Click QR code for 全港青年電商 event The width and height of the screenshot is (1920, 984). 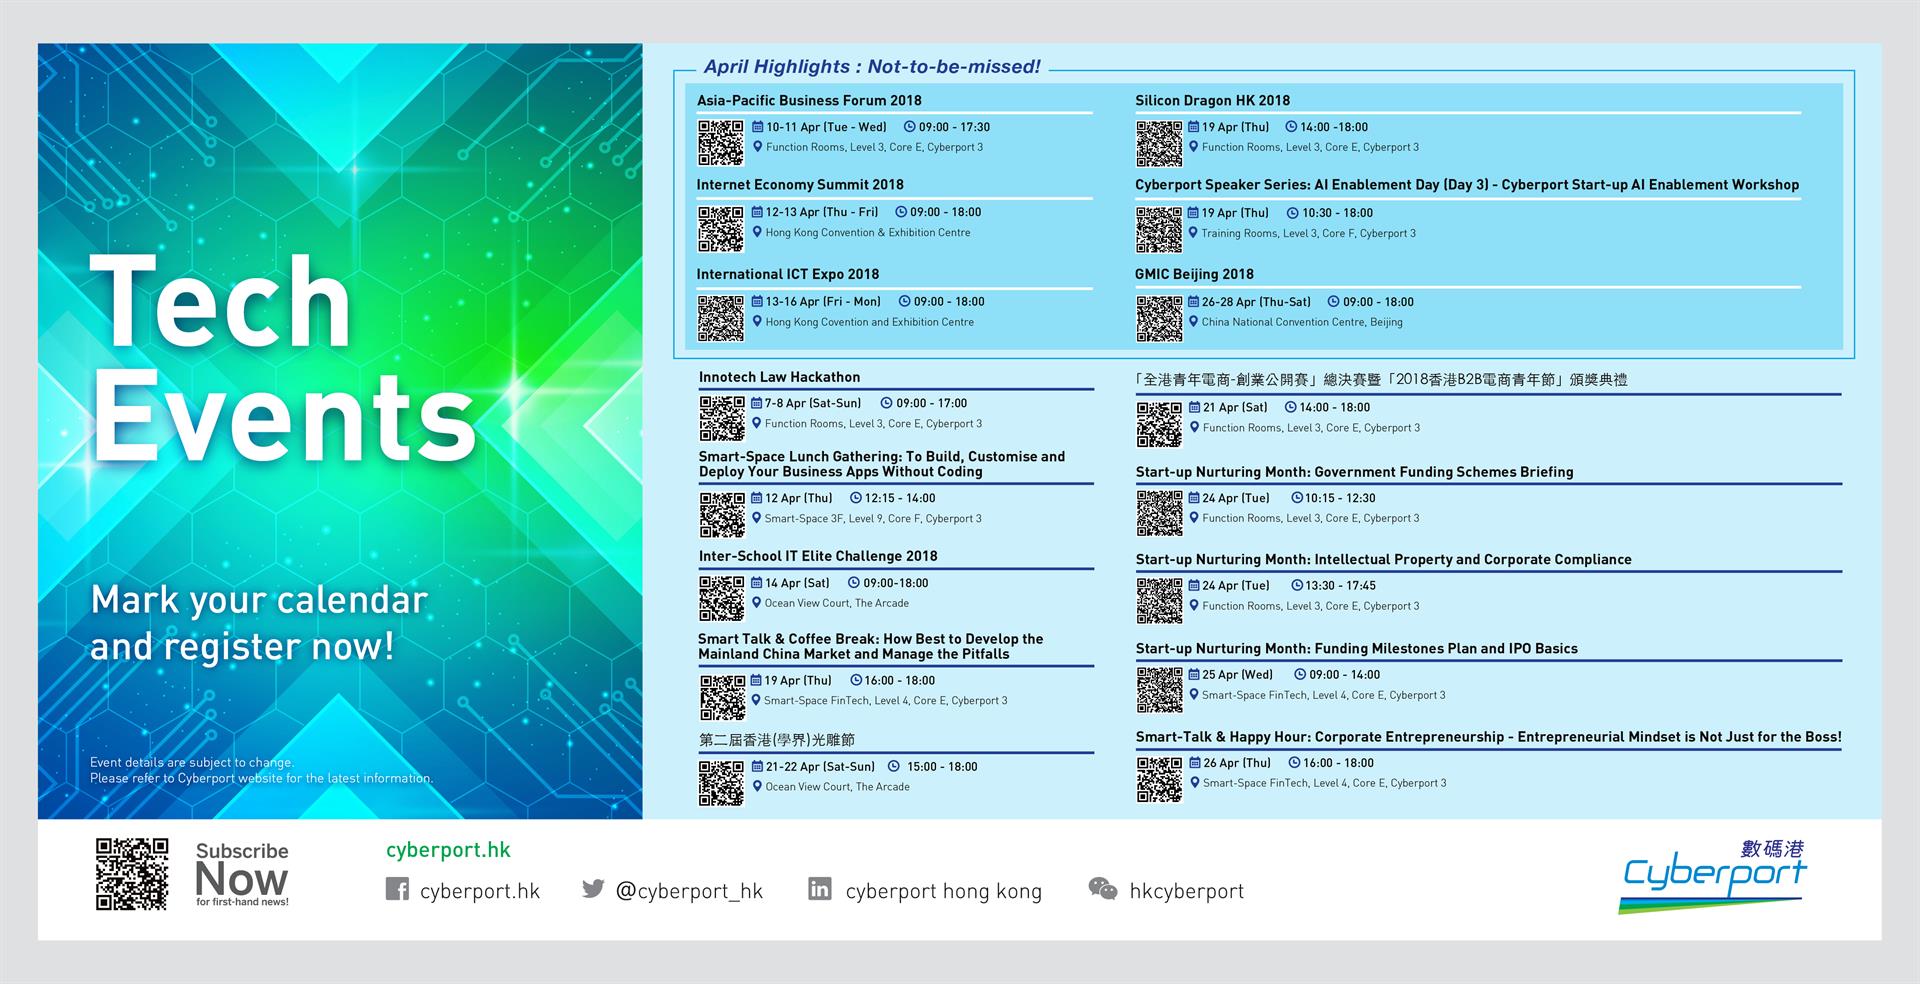click(x=1160, y=424)
